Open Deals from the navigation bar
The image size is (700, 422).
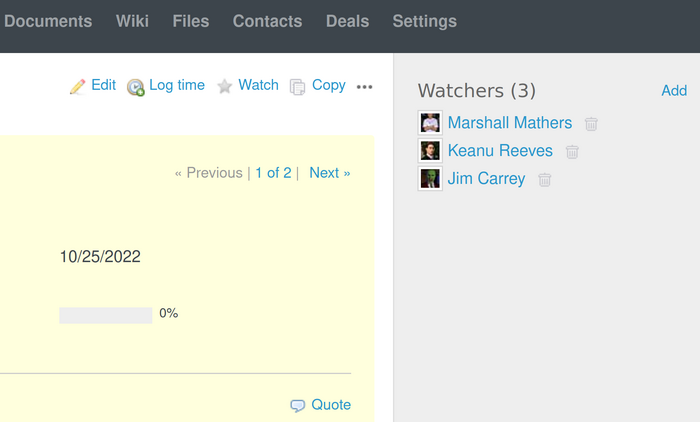[347, 21]
